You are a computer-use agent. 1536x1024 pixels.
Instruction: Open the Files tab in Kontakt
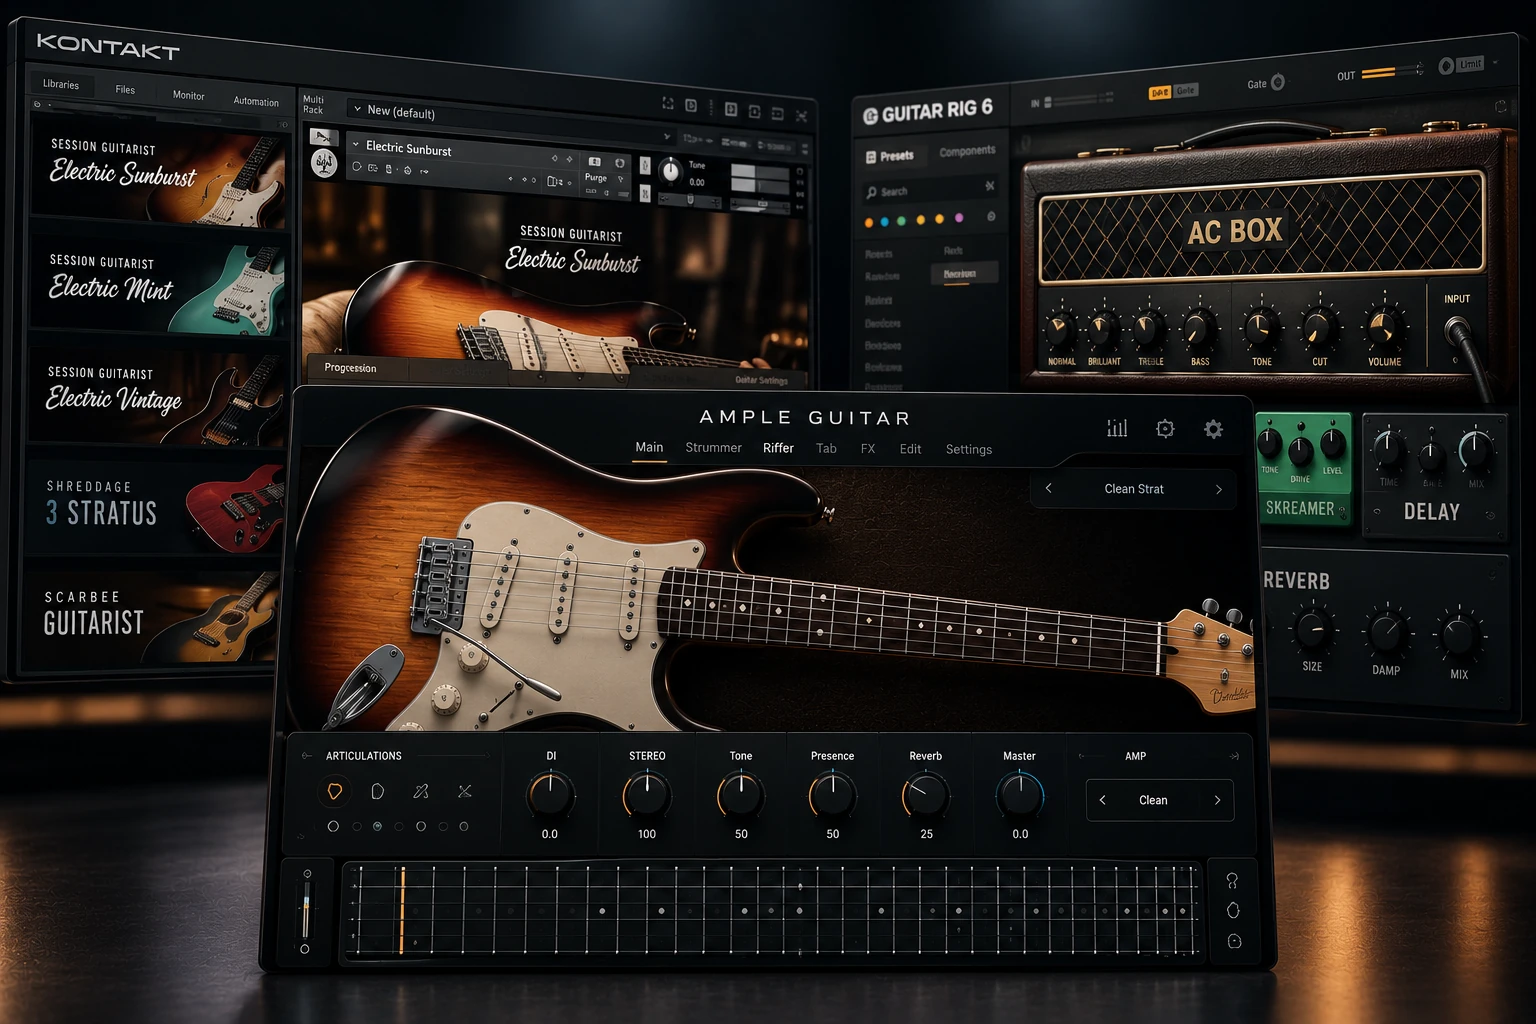[125, 89]
